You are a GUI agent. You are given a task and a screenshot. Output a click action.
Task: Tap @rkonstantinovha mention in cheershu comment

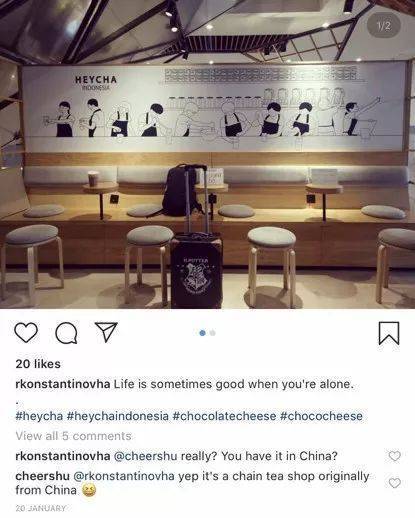[124, 476]
